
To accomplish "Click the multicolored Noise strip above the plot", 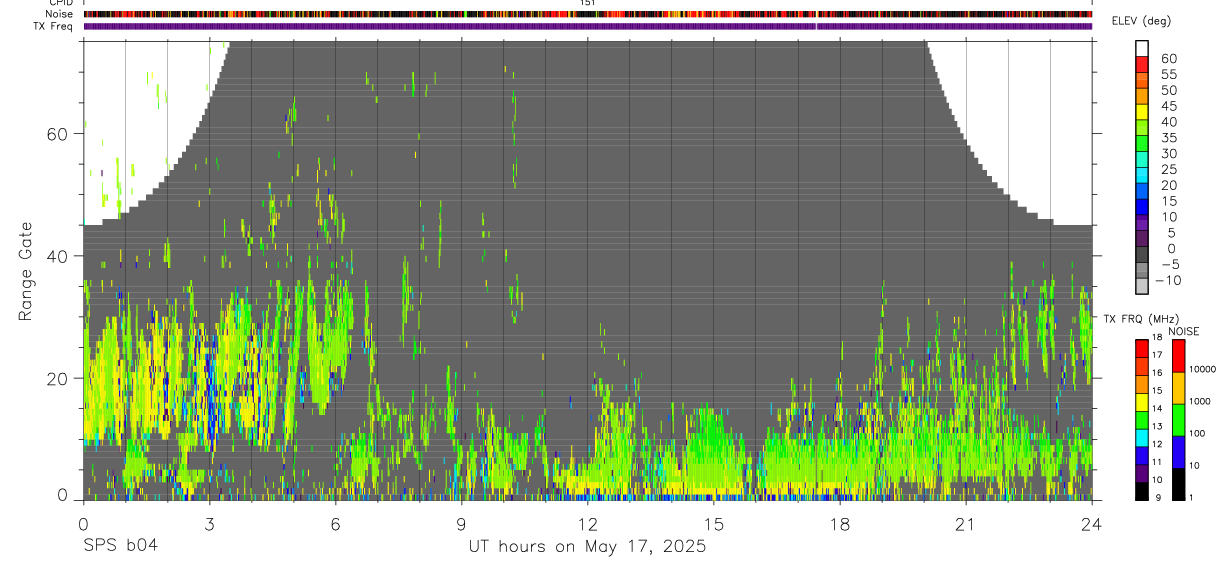I will (588, 14).
